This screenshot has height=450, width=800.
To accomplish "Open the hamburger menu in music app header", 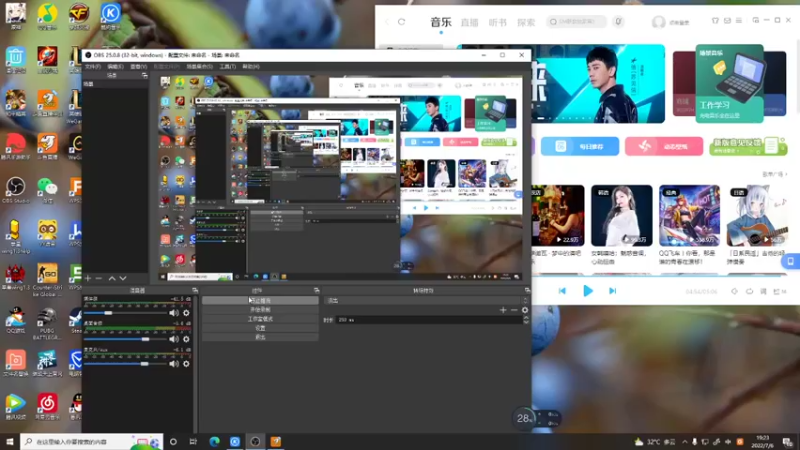I will coord(739,20).
